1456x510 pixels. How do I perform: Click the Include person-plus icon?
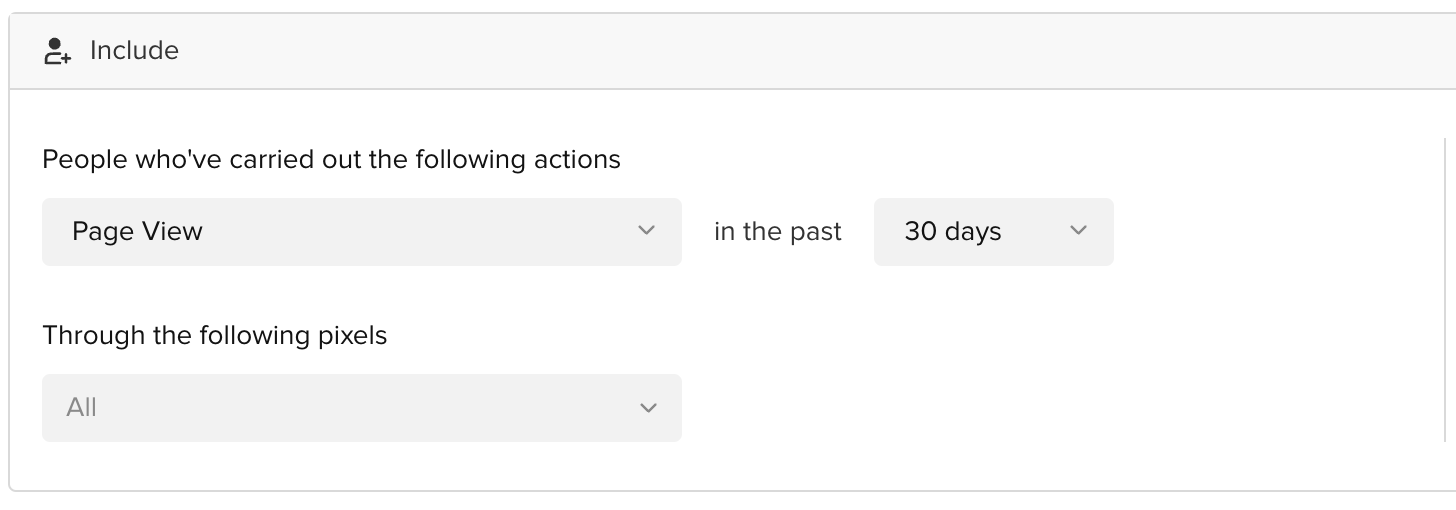pos(58,51)
